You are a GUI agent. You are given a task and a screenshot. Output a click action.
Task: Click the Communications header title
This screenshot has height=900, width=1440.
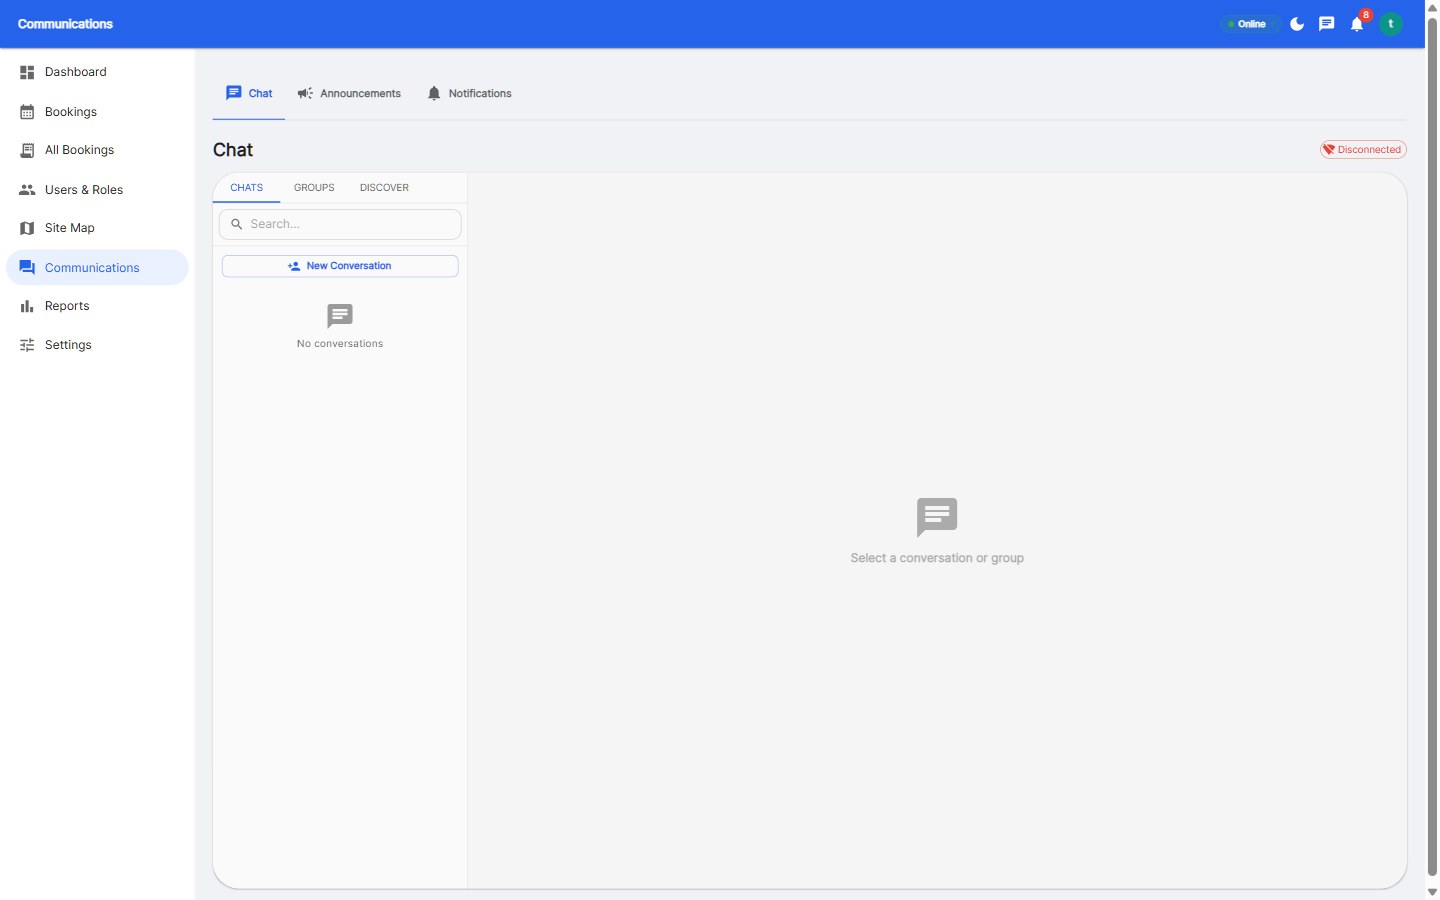coord(65,24)
